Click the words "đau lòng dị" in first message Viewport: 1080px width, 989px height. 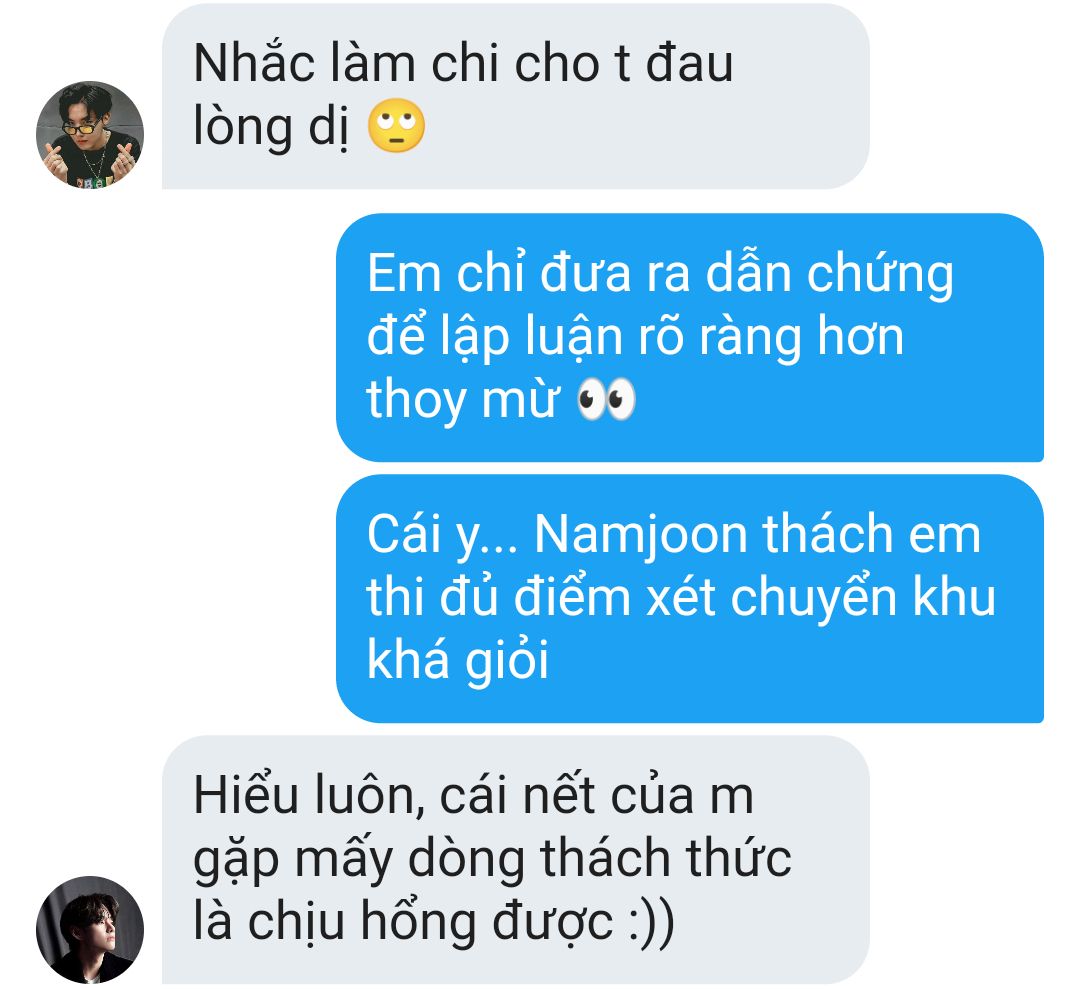coord(463,96)
